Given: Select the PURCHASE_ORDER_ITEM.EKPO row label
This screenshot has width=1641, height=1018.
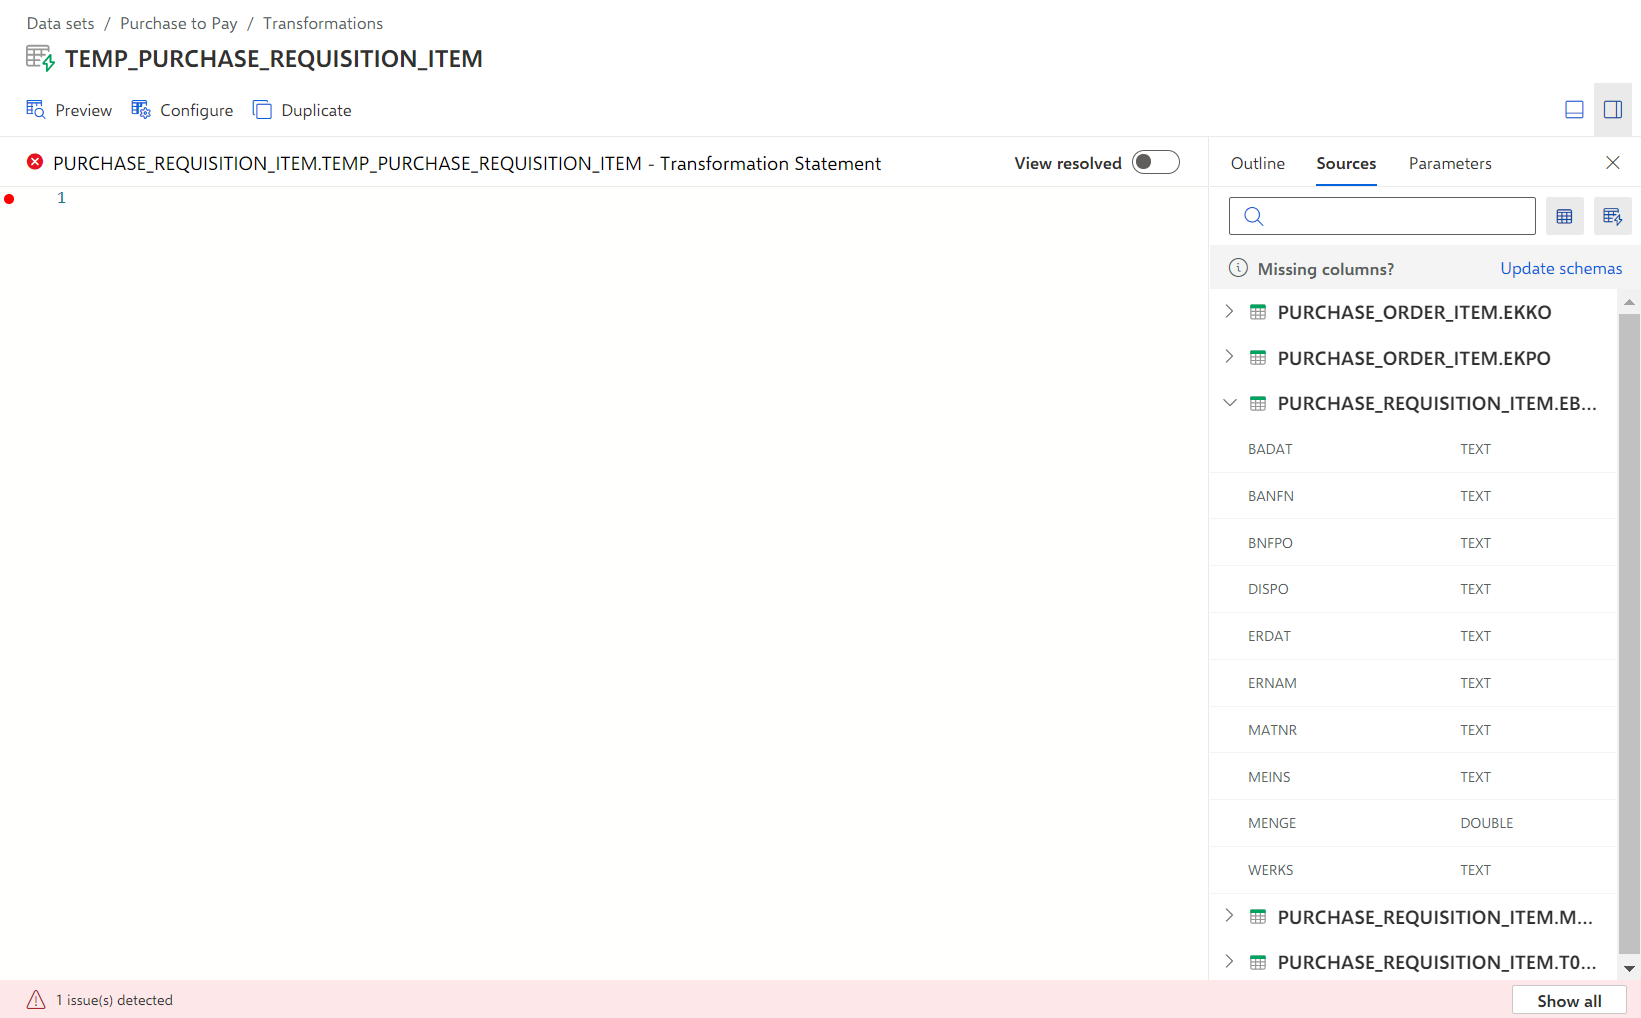Looking at the screenshot, I should pyautogui.click(x=1414, y=358).
